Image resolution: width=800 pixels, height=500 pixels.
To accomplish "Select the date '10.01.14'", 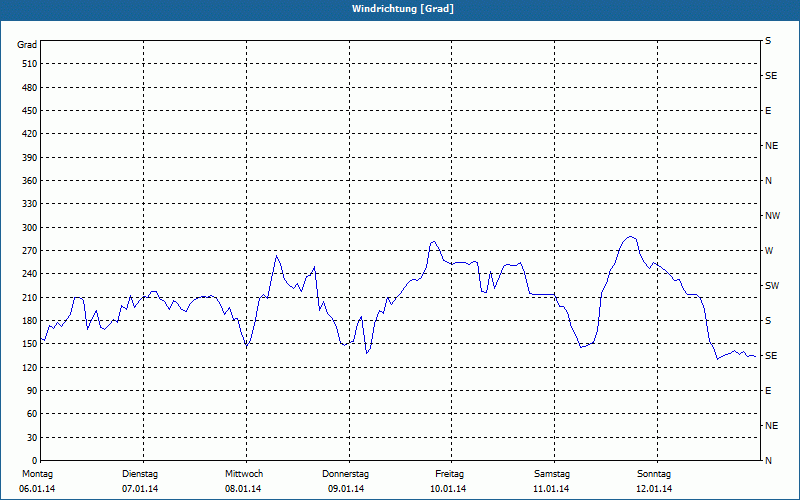I will coord(448,489).
